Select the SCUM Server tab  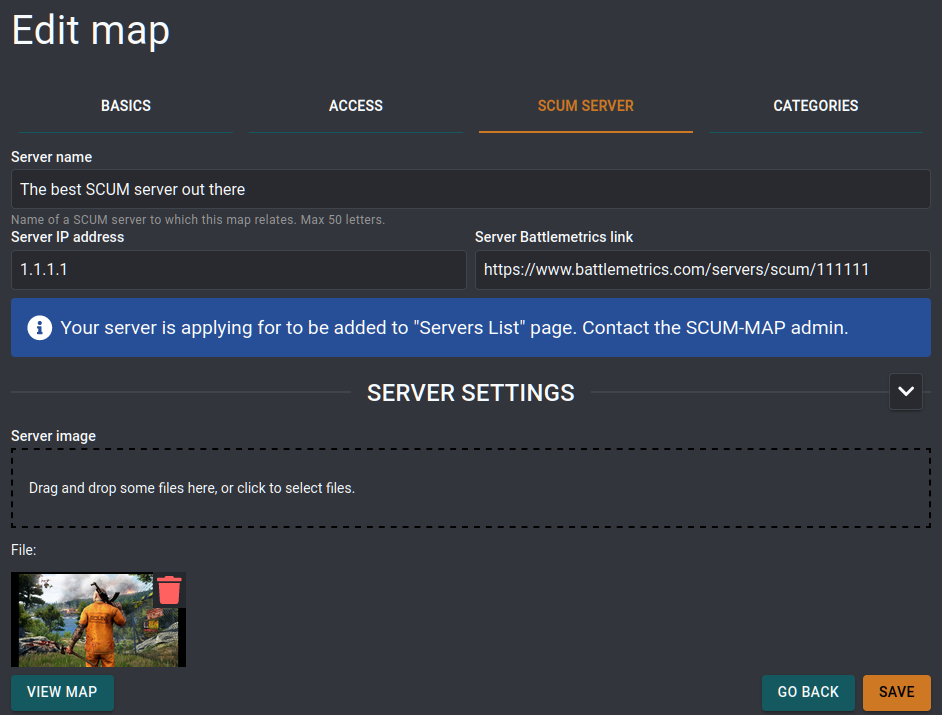(585, 106)
